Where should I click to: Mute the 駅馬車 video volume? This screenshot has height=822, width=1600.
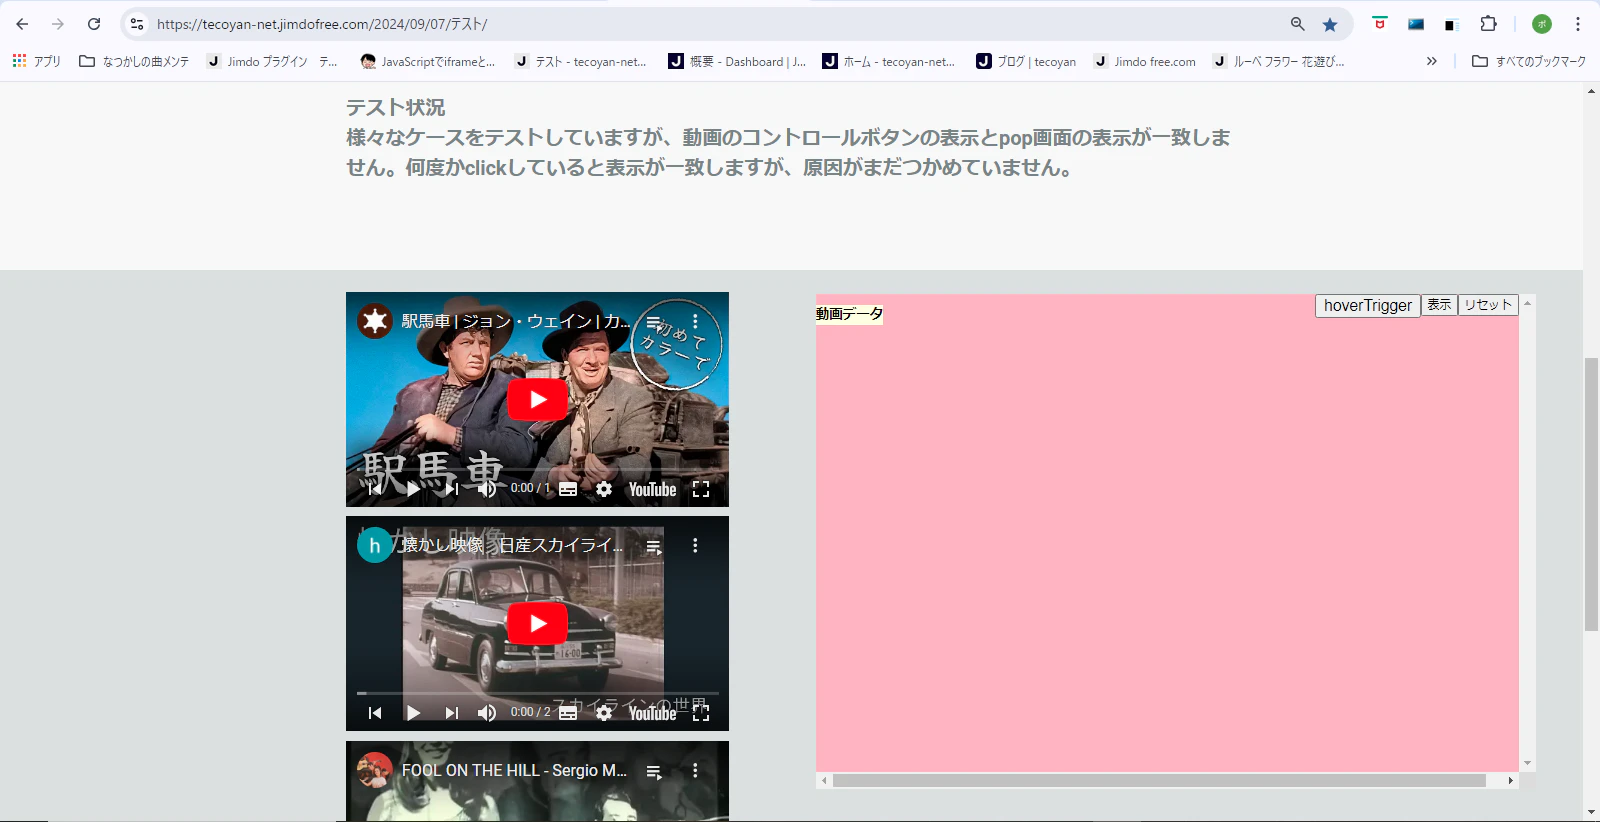[487, 489]
